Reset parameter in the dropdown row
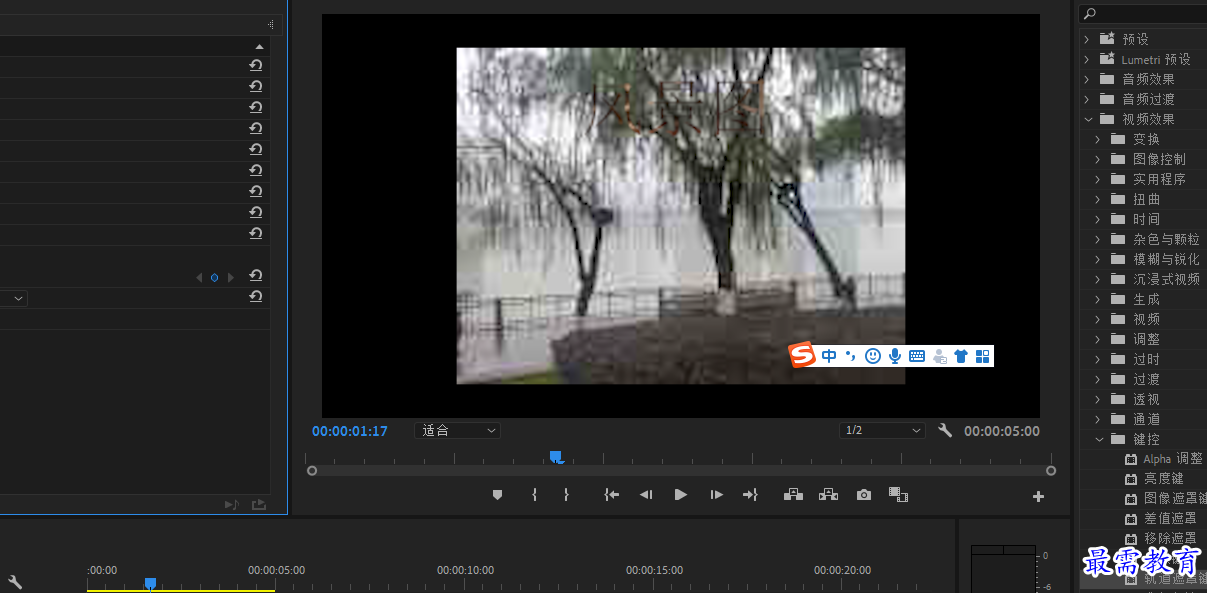Screen dimensions: 1207x593 point(256,297)
